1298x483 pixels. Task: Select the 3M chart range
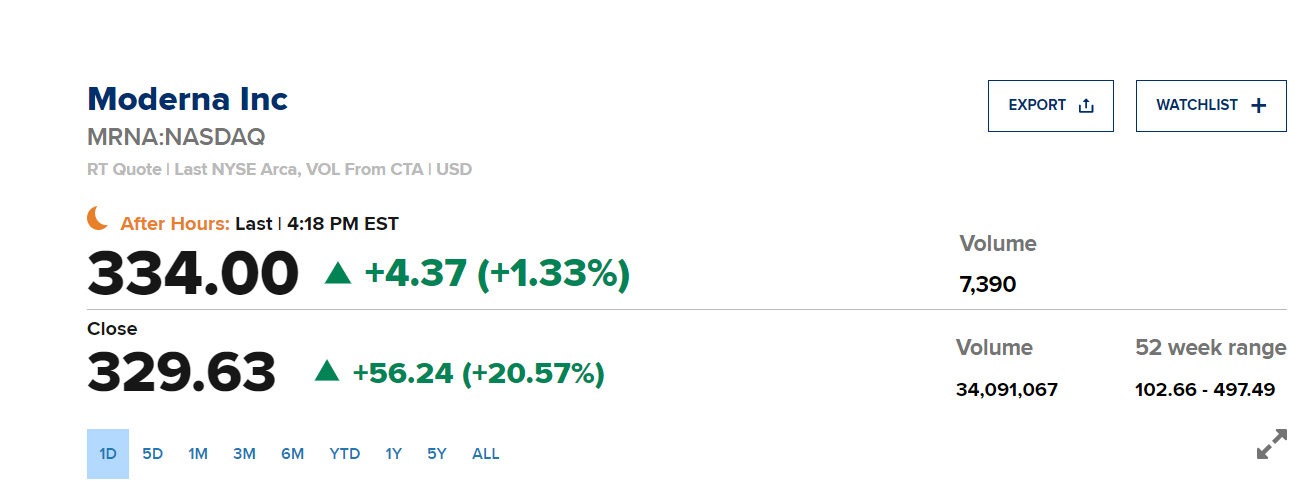point(244,454)
